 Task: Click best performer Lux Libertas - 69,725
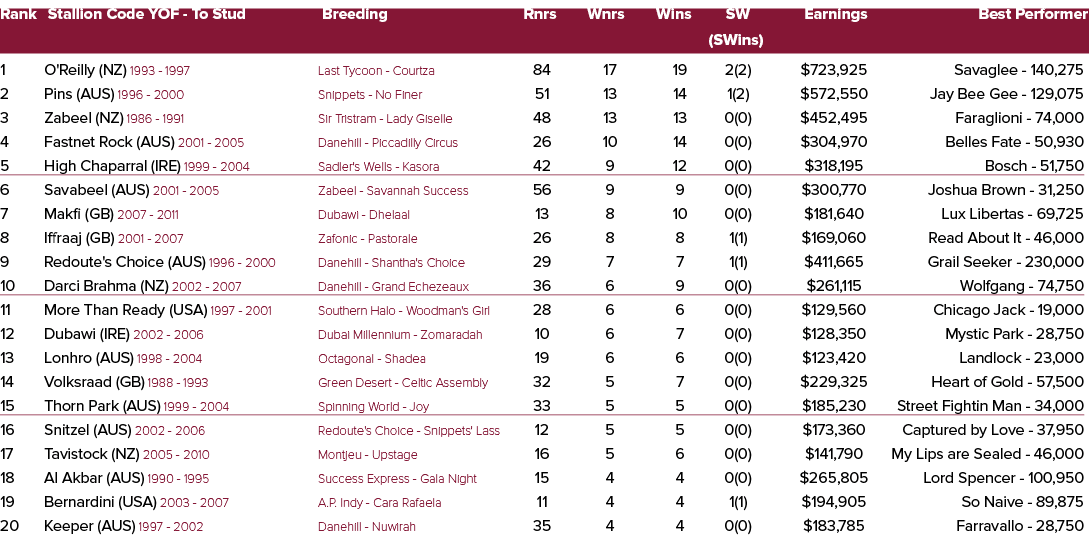(x=1012, y=214)
